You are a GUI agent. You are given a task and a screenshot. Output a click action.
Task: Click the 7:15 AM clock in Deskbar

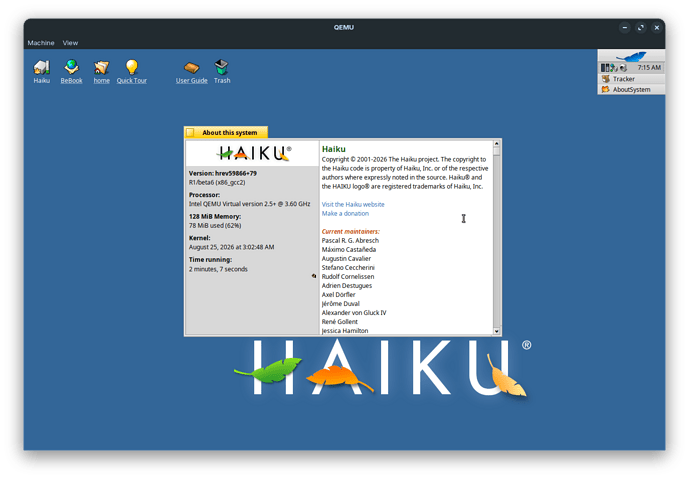[x=649, y=68]
